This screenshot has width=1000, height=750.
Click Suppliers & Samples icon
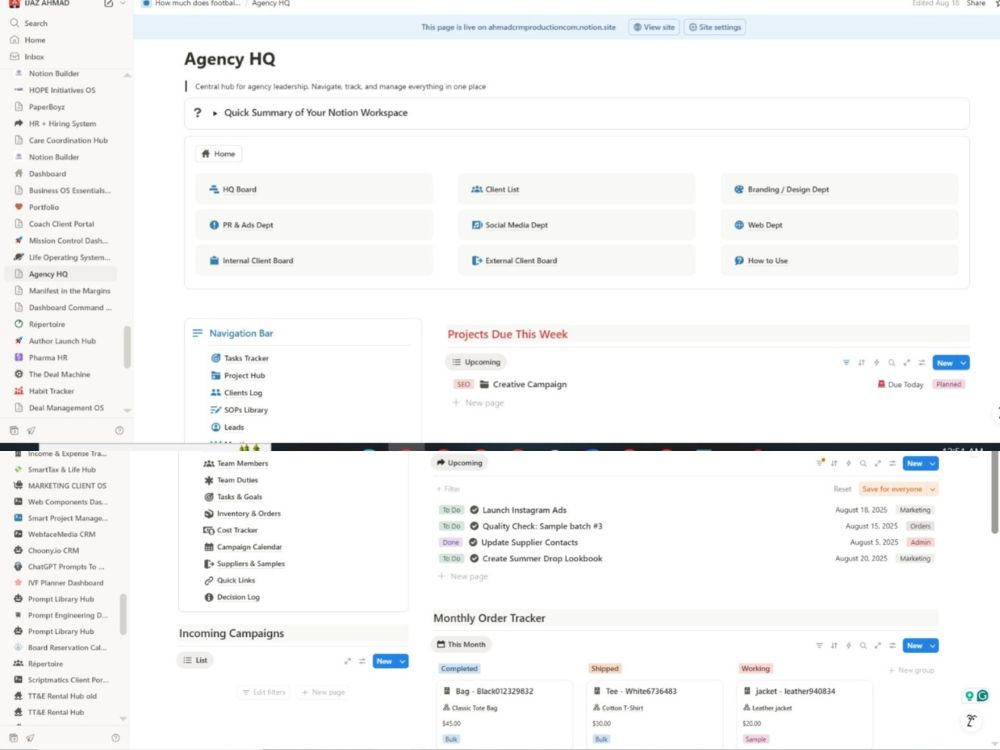pyautogui.click(x=209, y=563)
